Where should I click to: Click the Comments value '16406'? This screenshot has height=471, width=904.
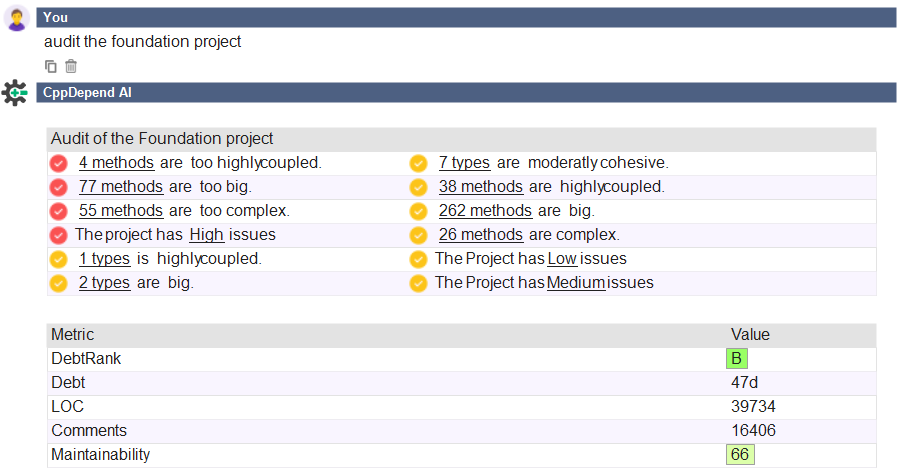(753, 431)
